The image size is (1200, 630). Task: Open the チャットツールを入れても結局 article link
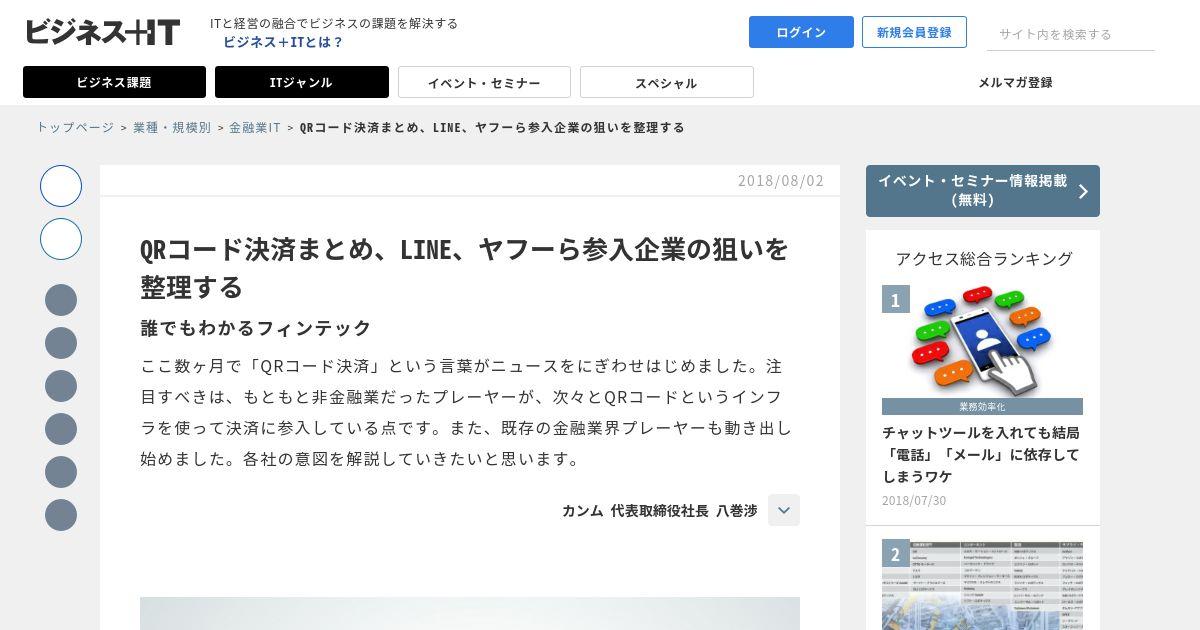click(981, 454)
